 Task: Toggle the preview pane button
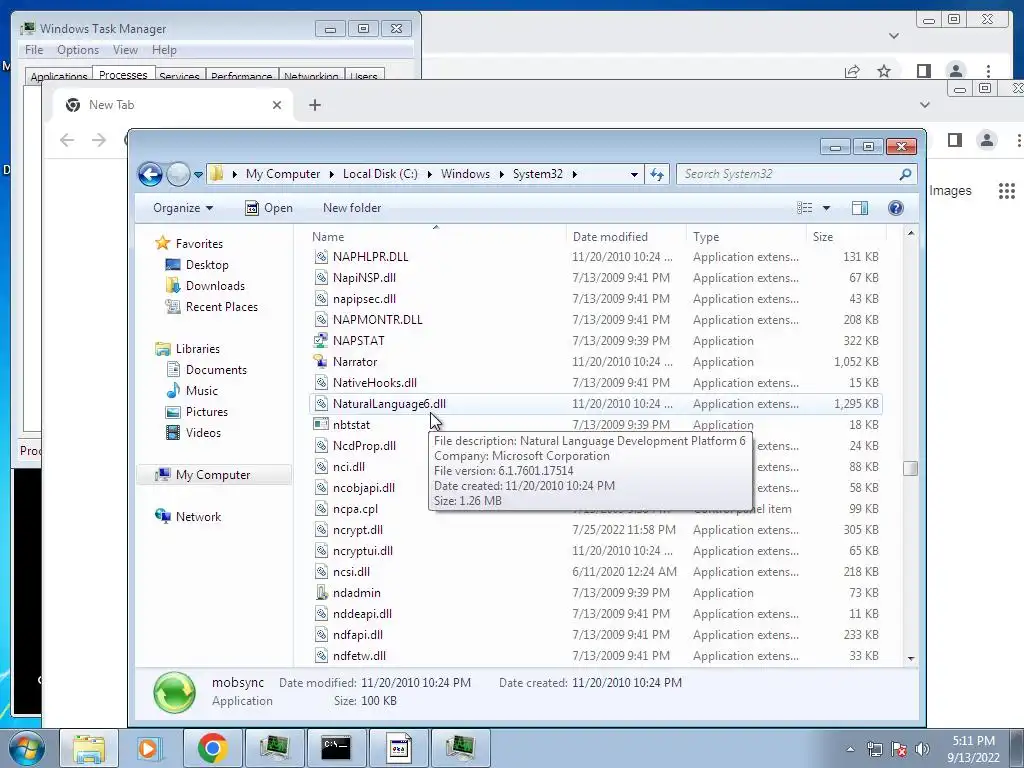(860, 208)
